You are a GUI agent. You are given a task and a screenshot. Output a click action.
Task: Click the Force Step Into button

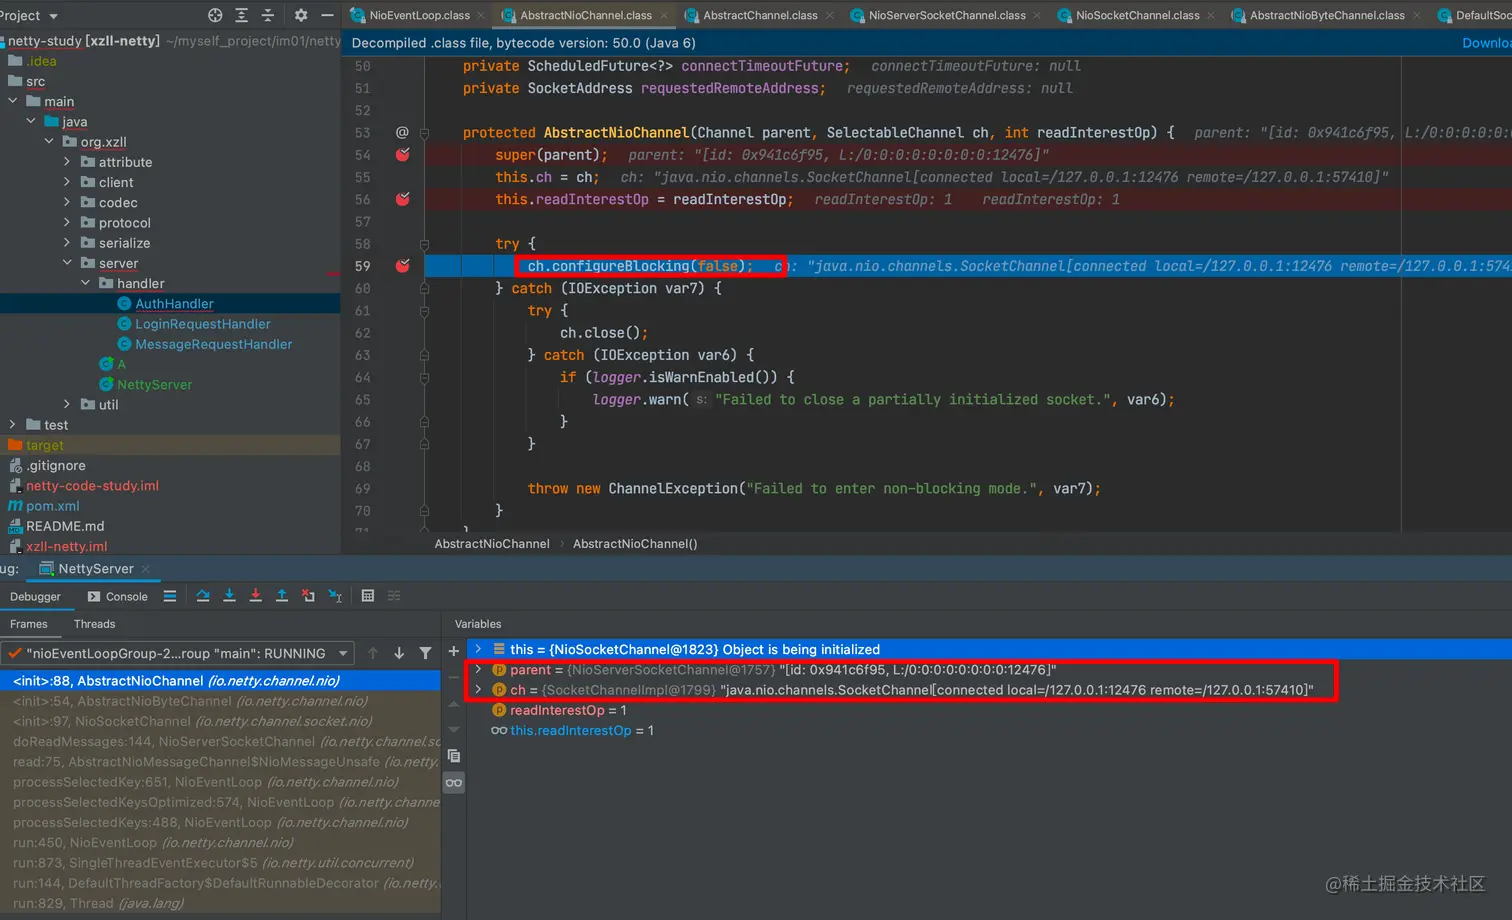(x=255, y=596)
